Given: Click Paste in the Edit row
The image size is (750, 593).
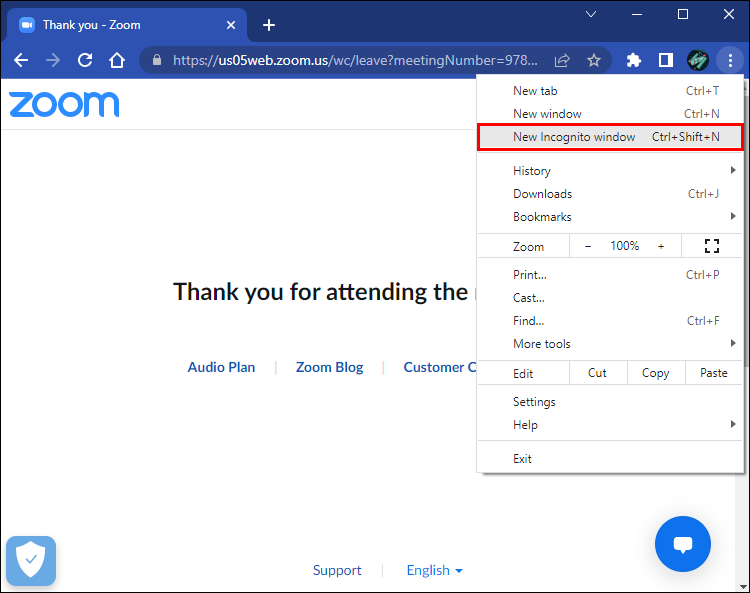Looking at the screenshot, I should pyautogui.click(x=714, y=373).
